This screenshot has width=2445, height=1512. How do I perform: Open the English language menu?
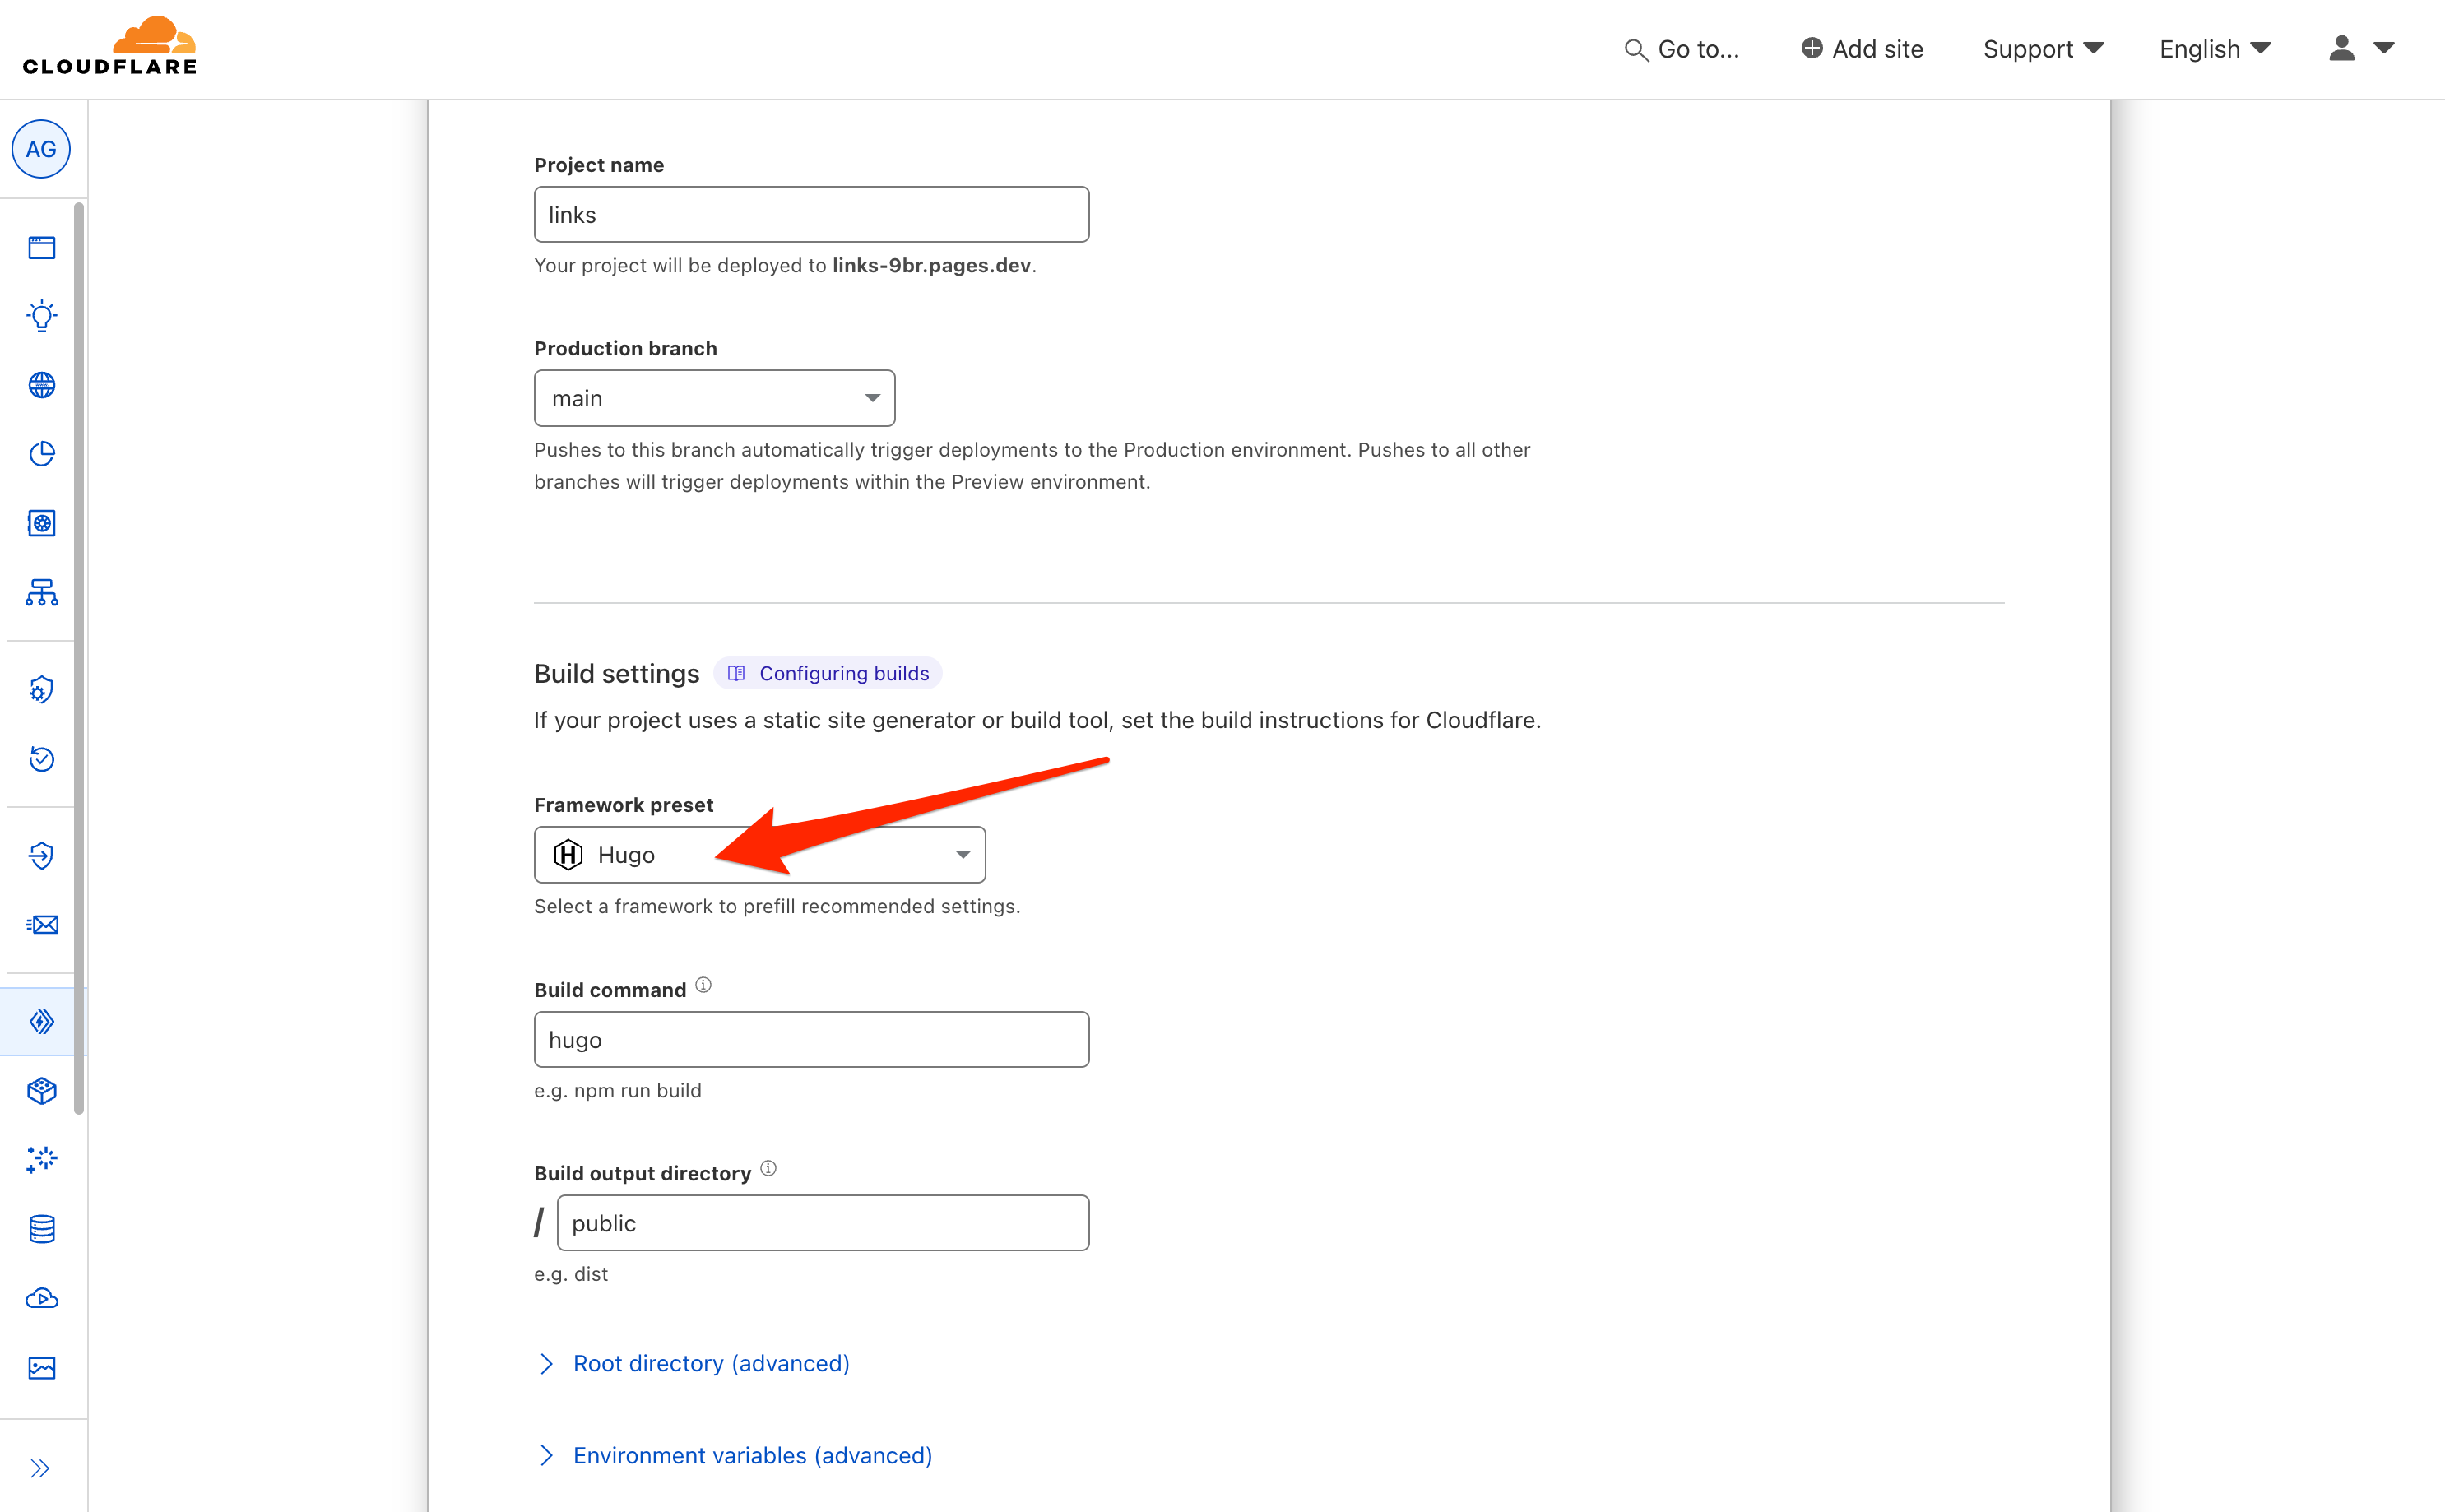tap(2214, 49)
